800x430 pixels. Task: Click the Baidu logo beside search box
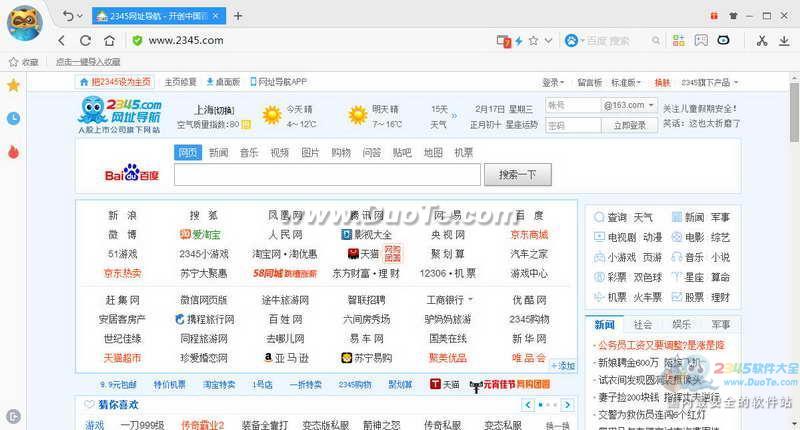[x=132, y=173]
